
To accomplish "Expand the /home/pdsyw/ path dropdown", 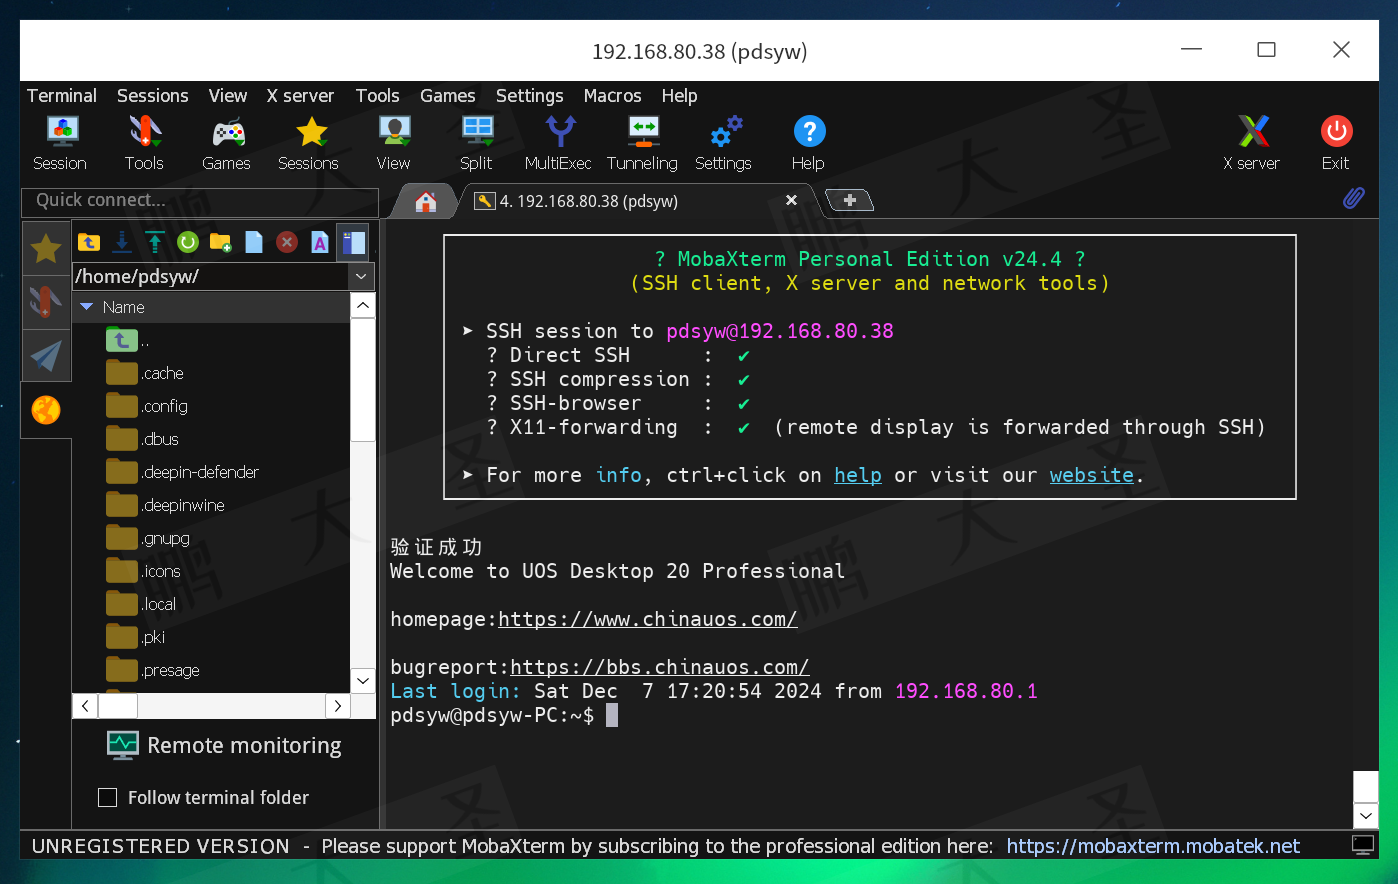I will pos(361,276).
